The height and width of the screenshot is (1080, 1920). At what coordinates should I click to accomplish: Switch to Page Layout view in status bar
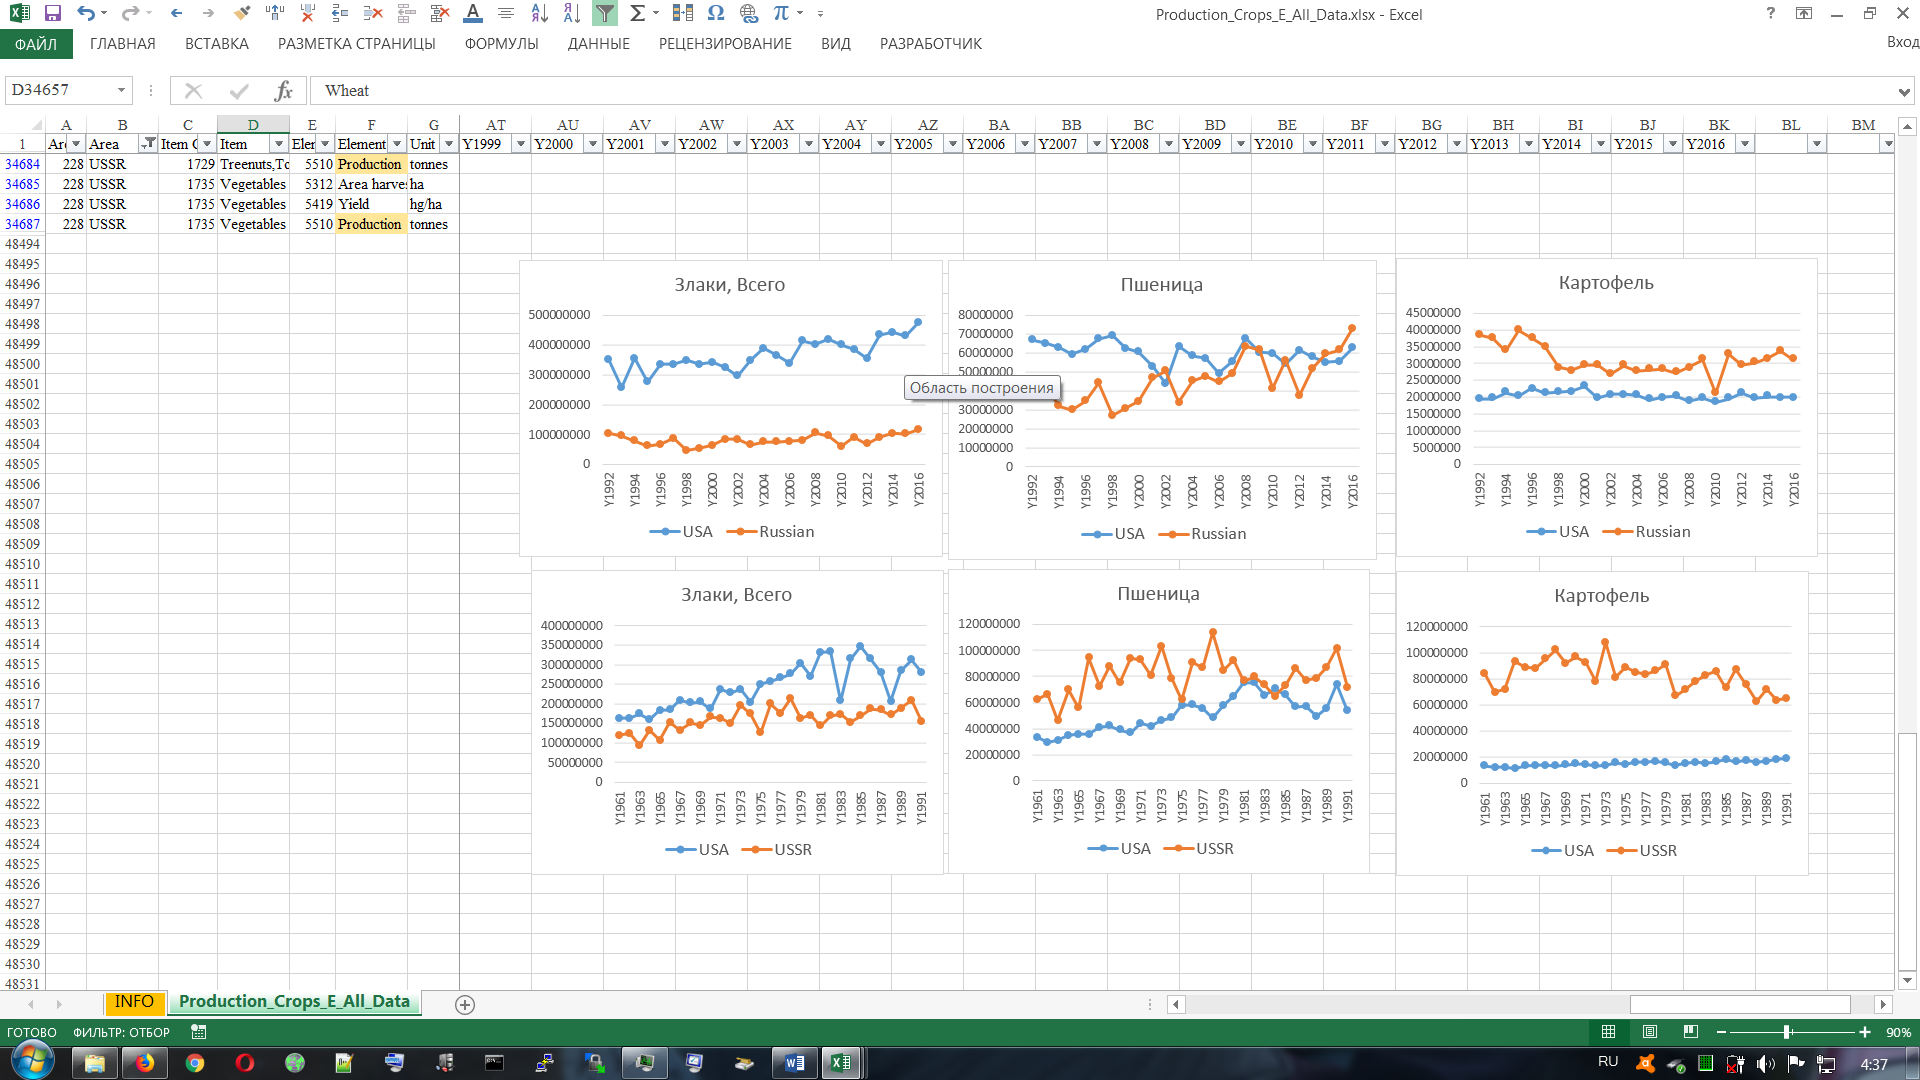click(1650, 1032)
